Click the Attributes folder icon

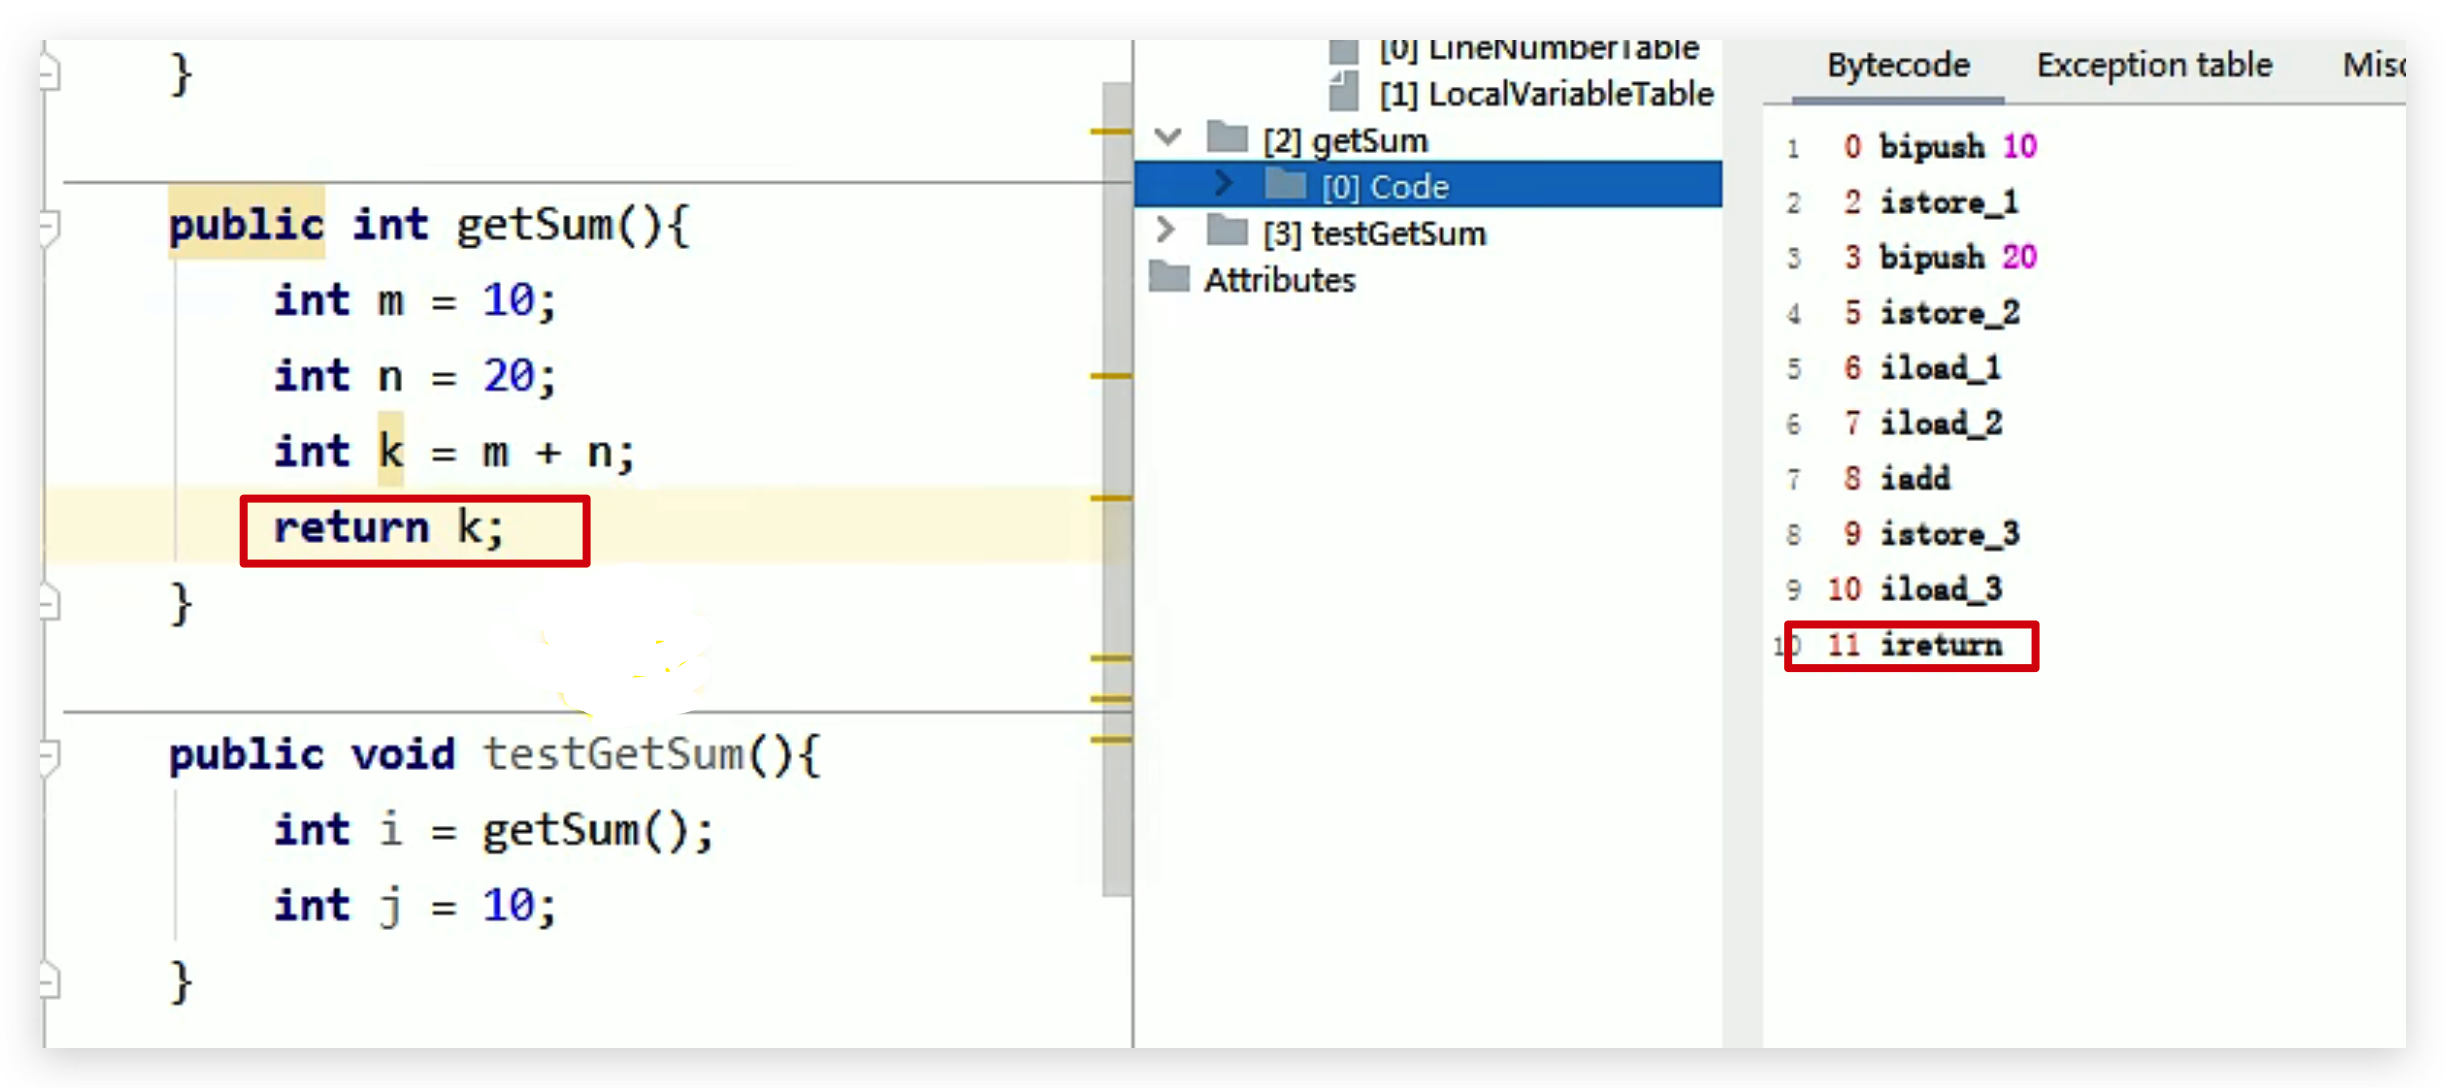(1169, 277)
